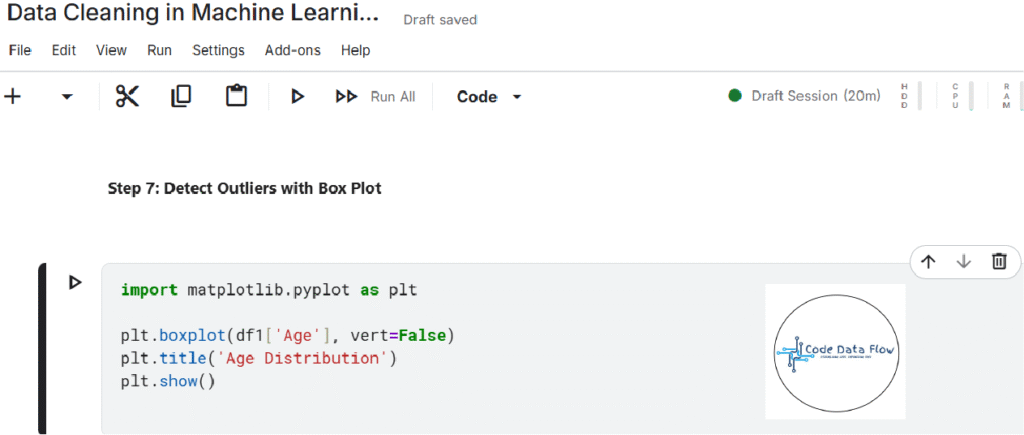Open the Add-ons menu
This screenshot has height=435, width=1024.
point(292,50)
